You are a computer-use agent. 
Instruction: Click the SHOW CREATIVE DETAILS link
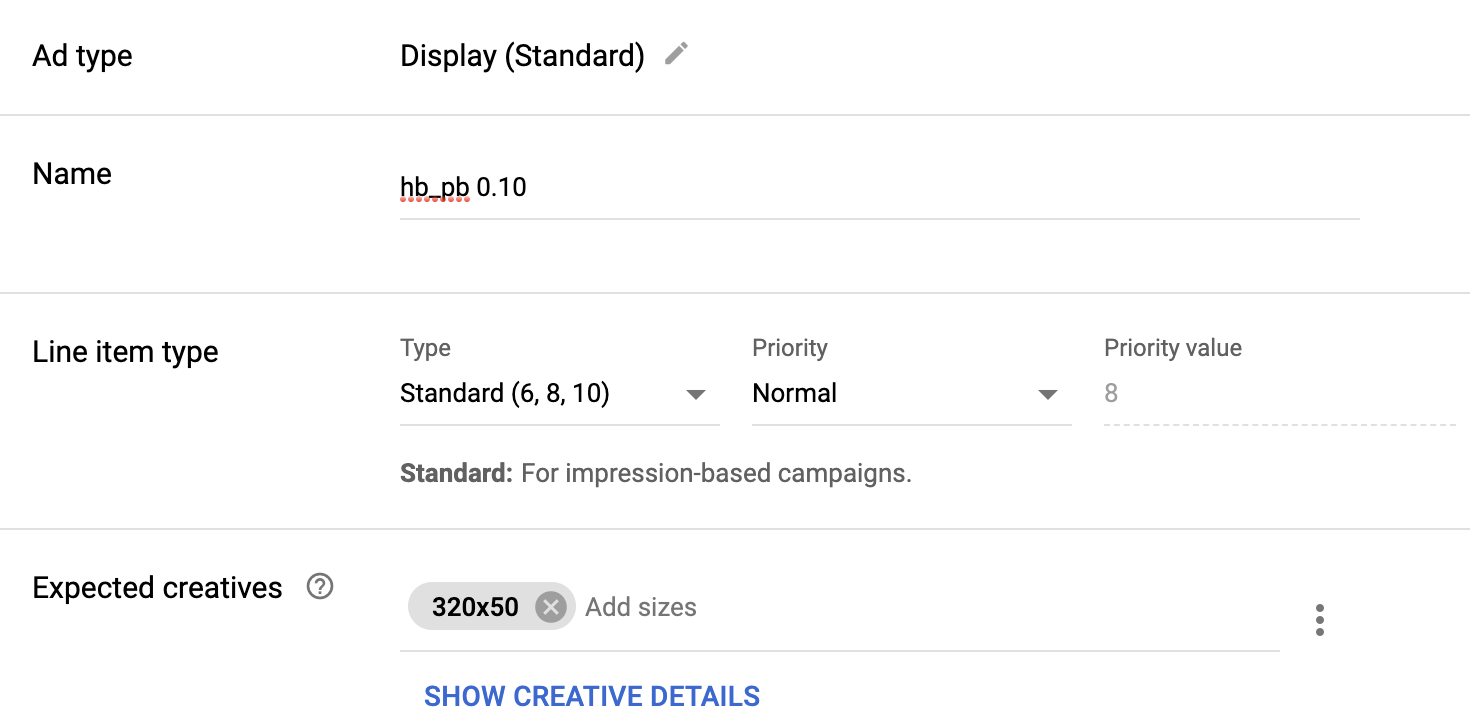click(592, 696)
